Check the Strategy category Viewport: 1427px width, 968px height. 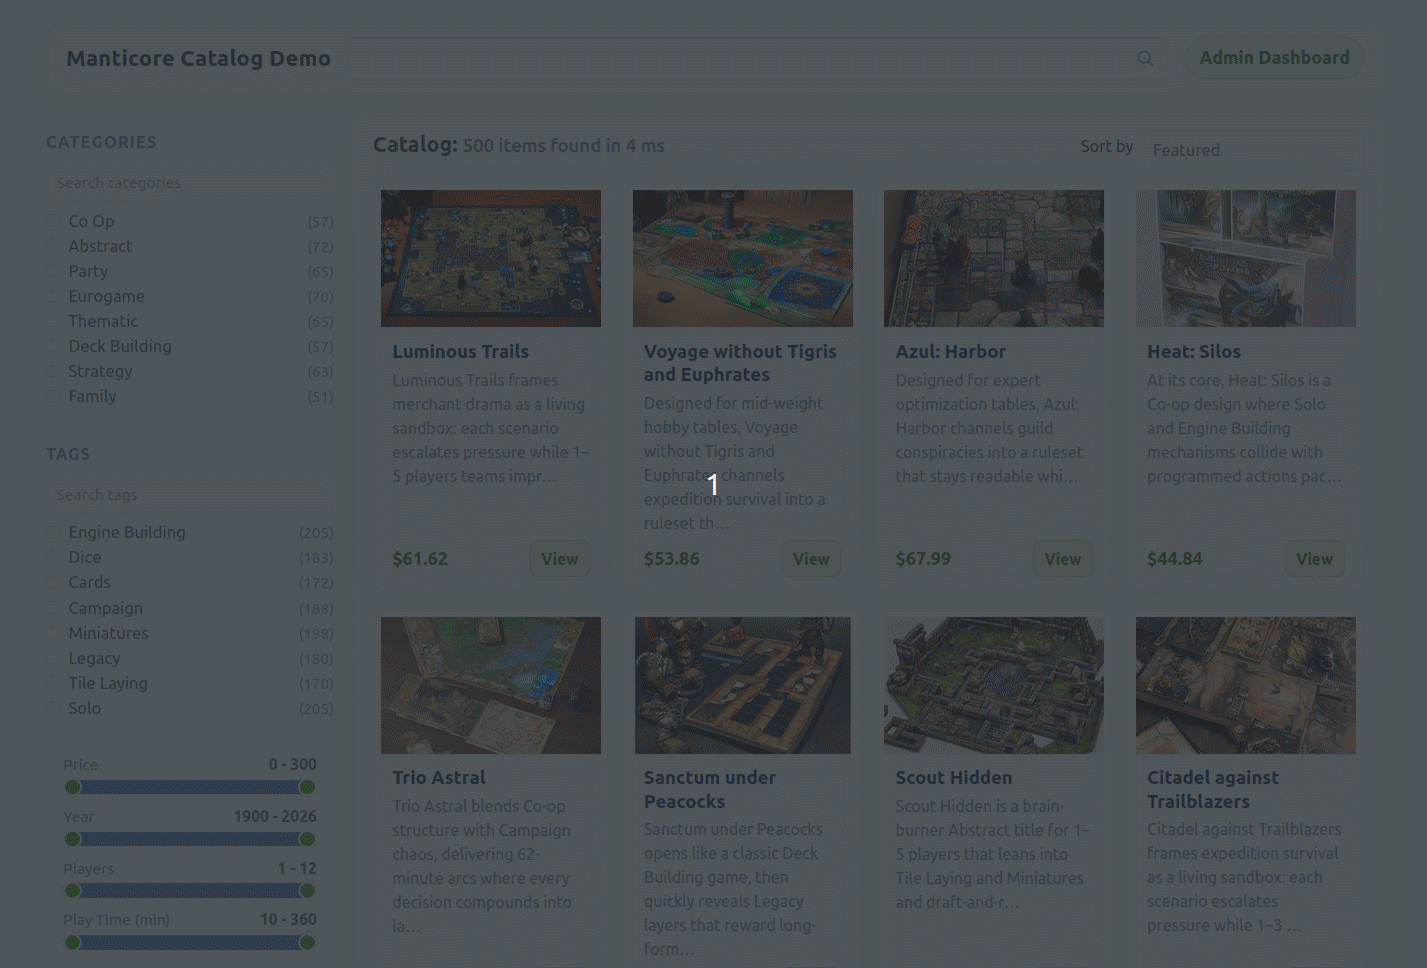[53, 370]
